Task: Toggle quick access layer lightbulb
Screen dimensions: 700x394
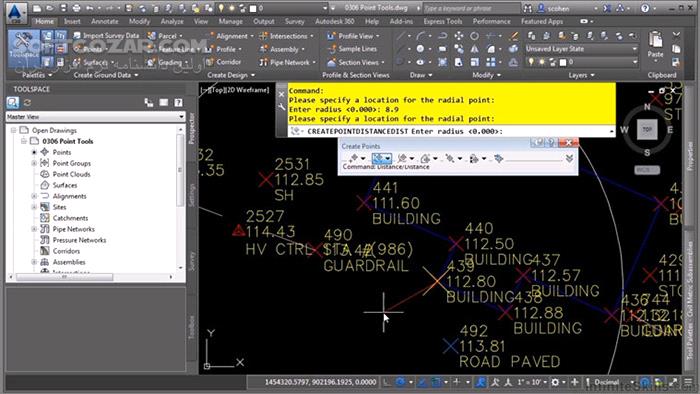Action: (x=221, y=8)
